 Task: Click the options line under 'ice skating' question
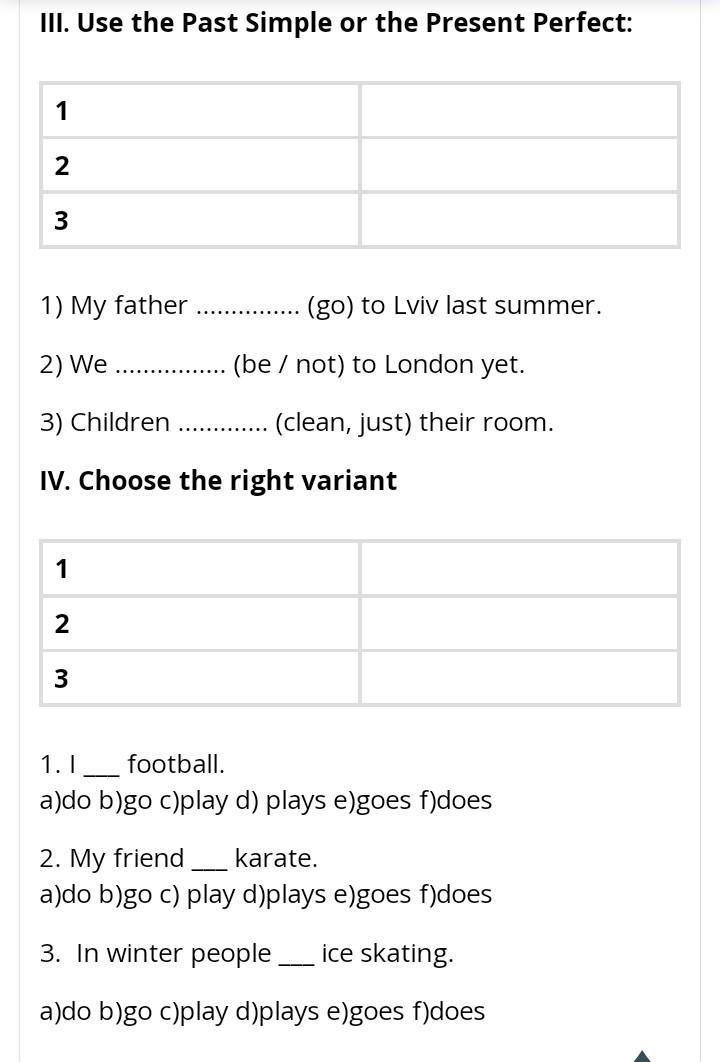pyautogui.click(x=262, y=1011)
